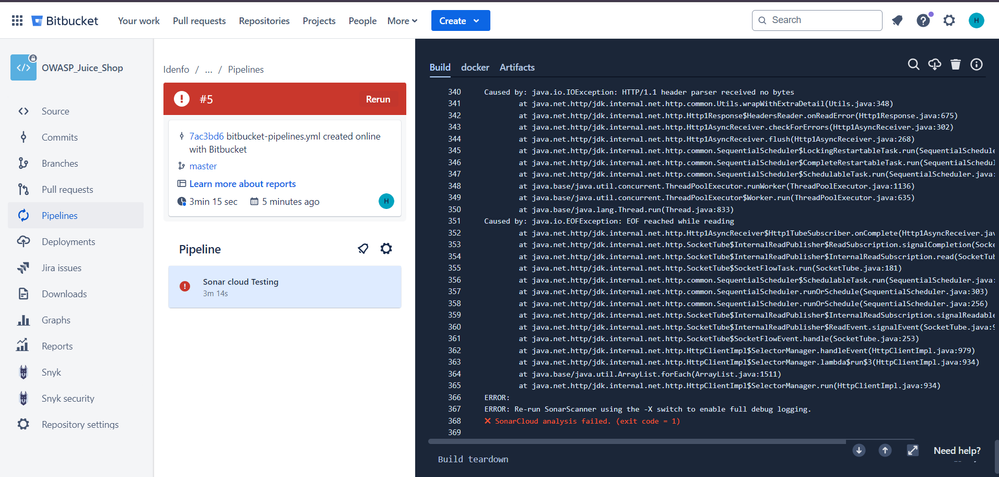Click in the Search field

pos(817,20)
